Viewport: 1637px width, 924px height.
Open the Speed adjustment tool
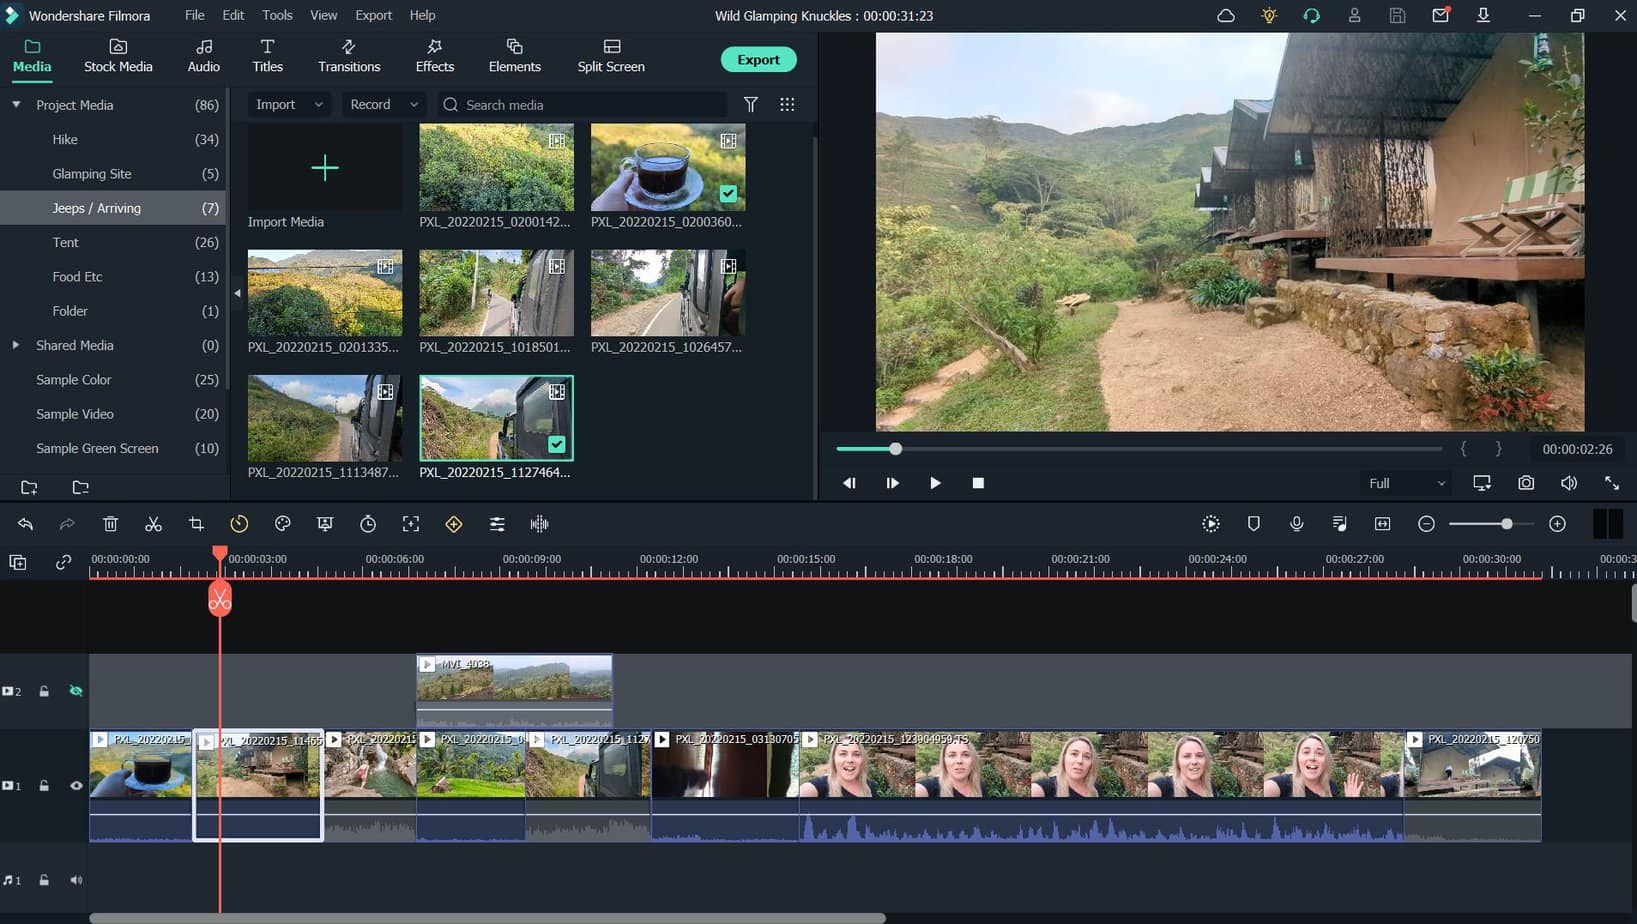tap(239, 523)
